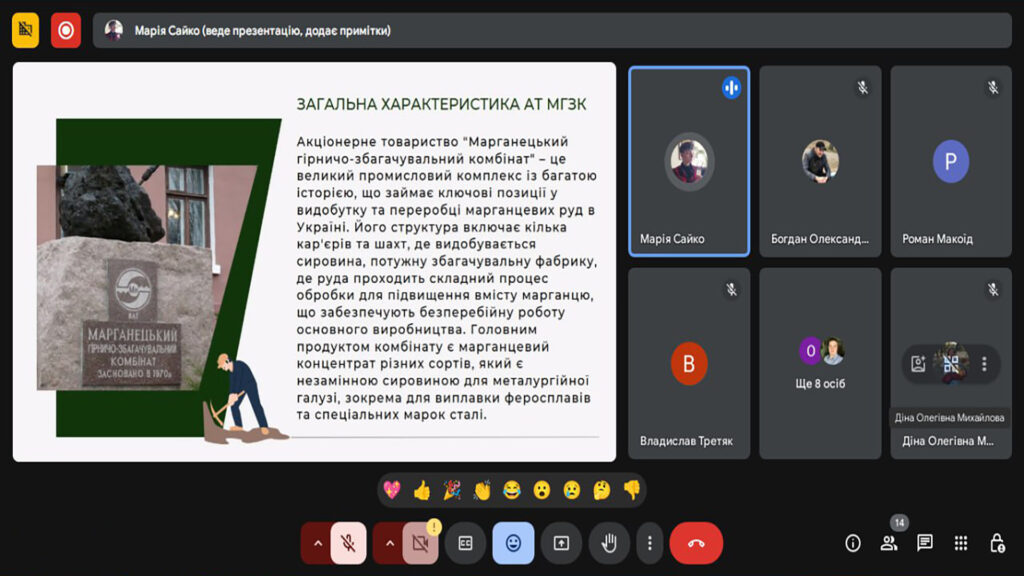Send the thumbs down emoji reaction
The image size is (1024, 576).
[x=632, y=490]
